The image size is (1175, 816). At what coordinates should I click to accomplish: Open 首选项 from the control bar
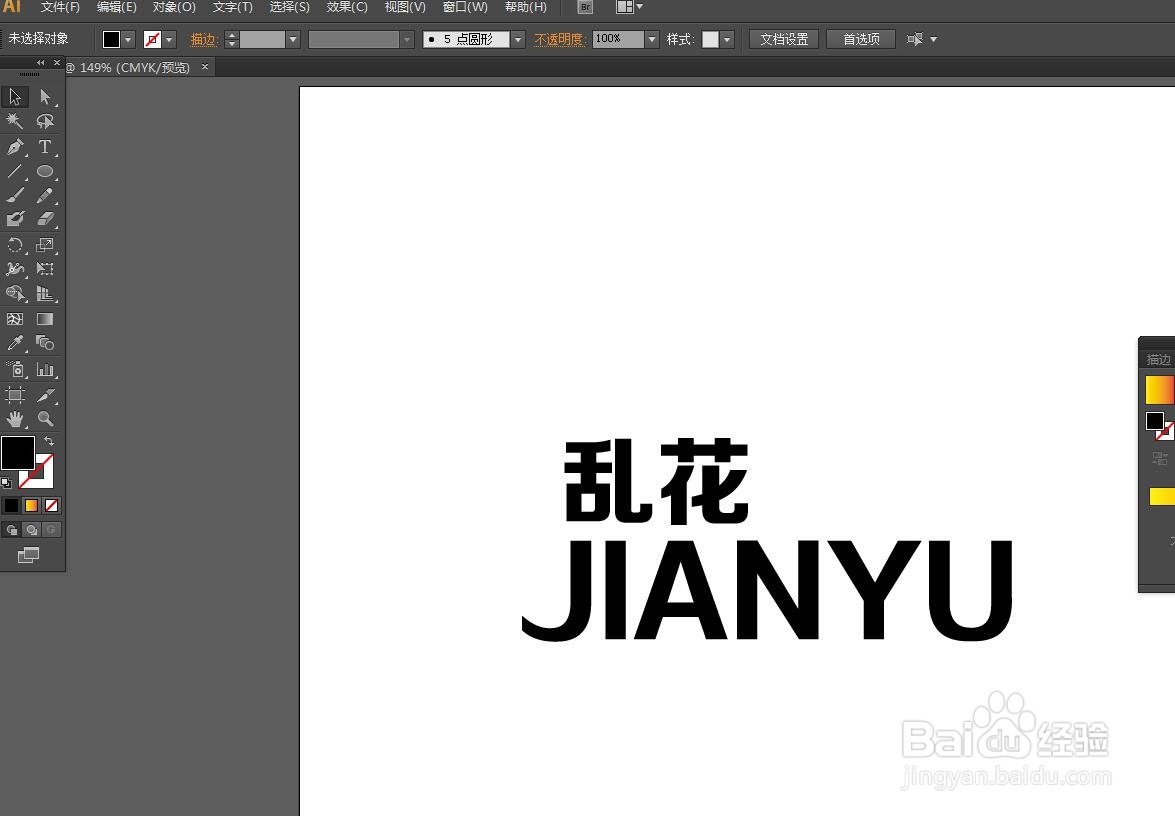pyautogui.click(x=860, y=39)
